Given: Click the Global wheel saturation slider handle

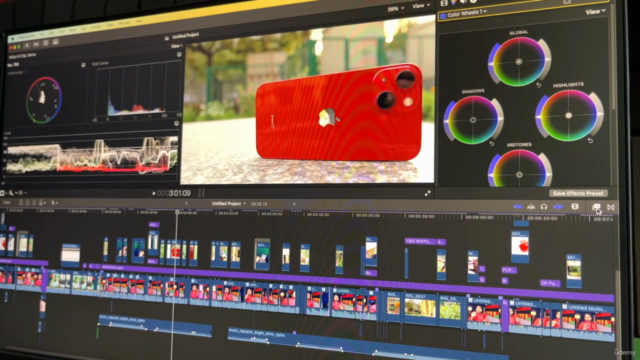Looking at the screenshot, I should 491,64.
